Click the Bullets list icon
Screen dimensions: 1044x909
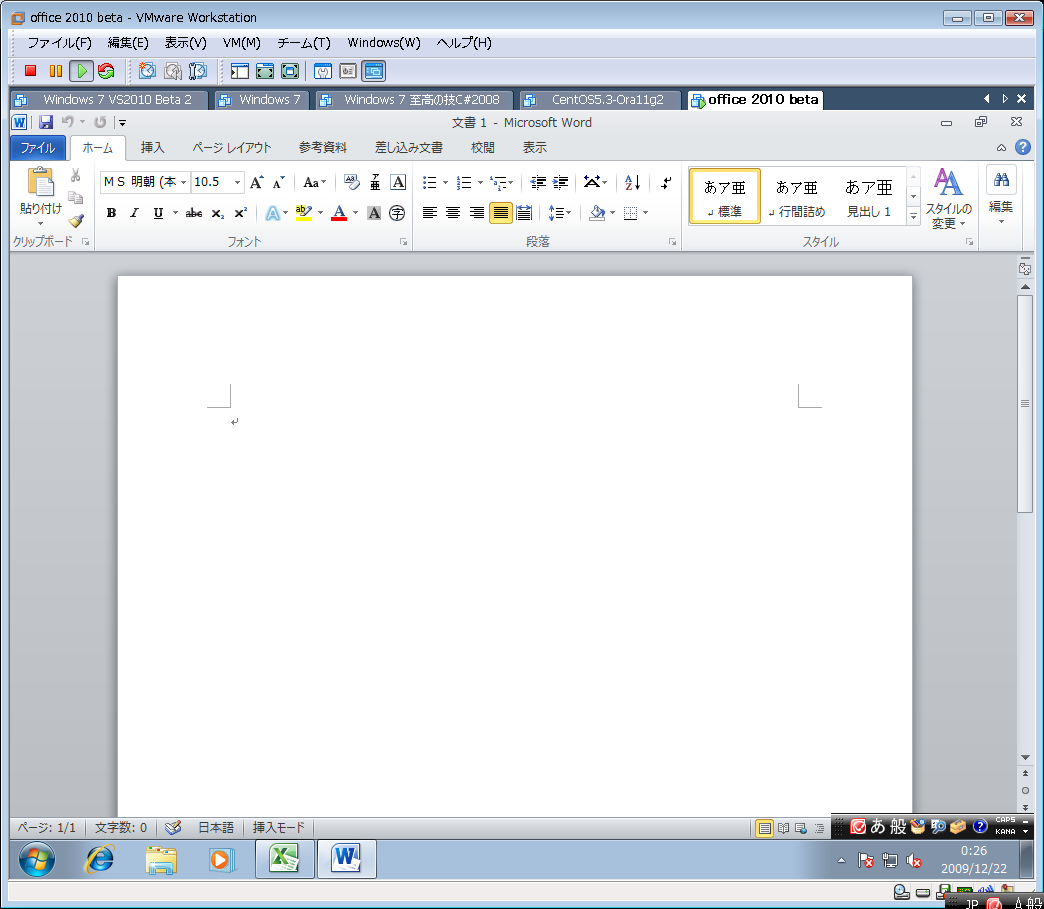pyautogui.click(x=429, y=182)
